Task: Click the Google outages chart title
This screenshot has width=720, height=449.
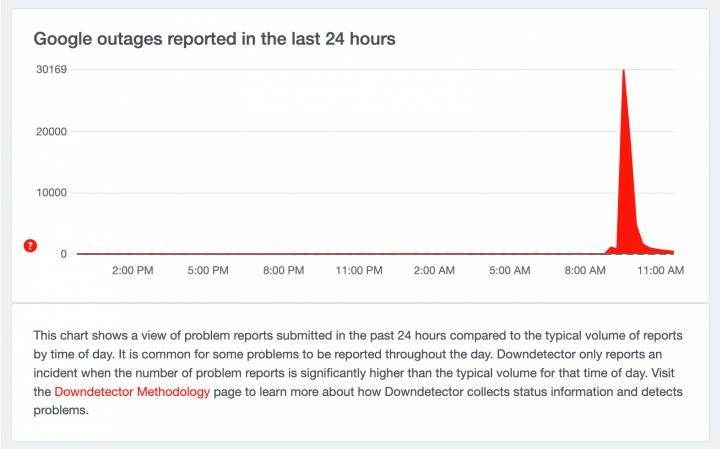Action: 215,38
